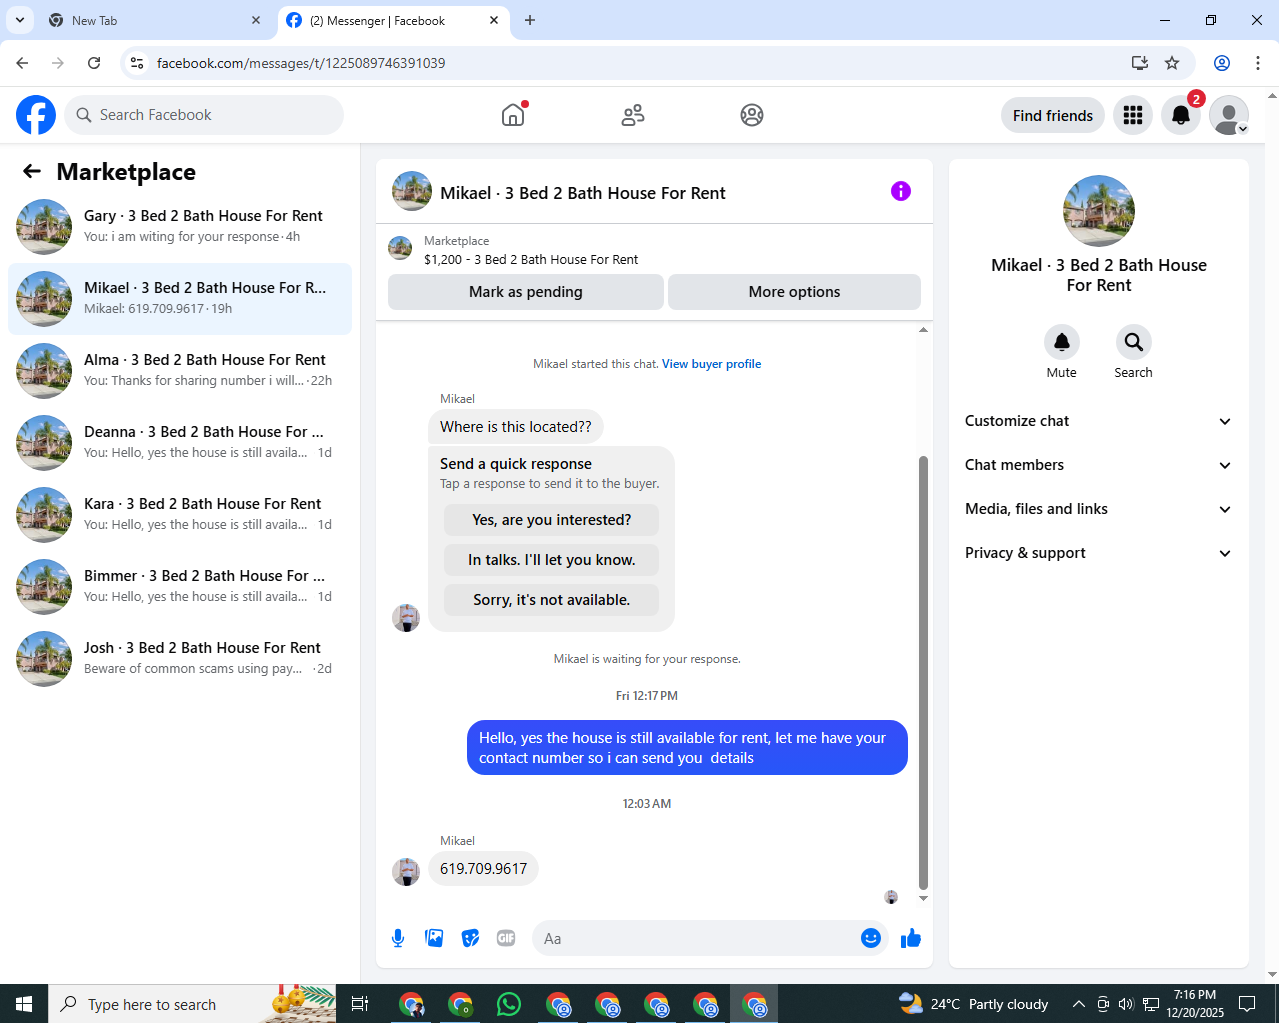This screenshot has width=1279, height=1023.
Task: Open the Facebook home logo
Action: coord(36,115)
